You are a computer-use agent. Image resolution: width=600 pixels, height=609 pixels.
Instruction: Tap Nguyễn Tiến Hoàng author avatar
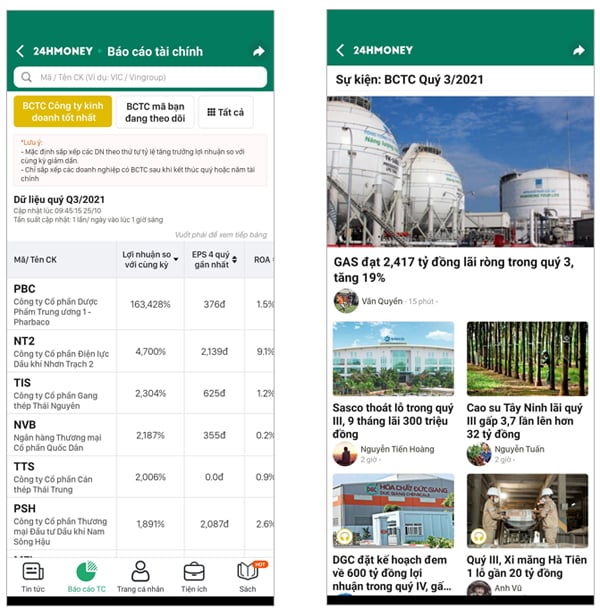click(345, 454)
